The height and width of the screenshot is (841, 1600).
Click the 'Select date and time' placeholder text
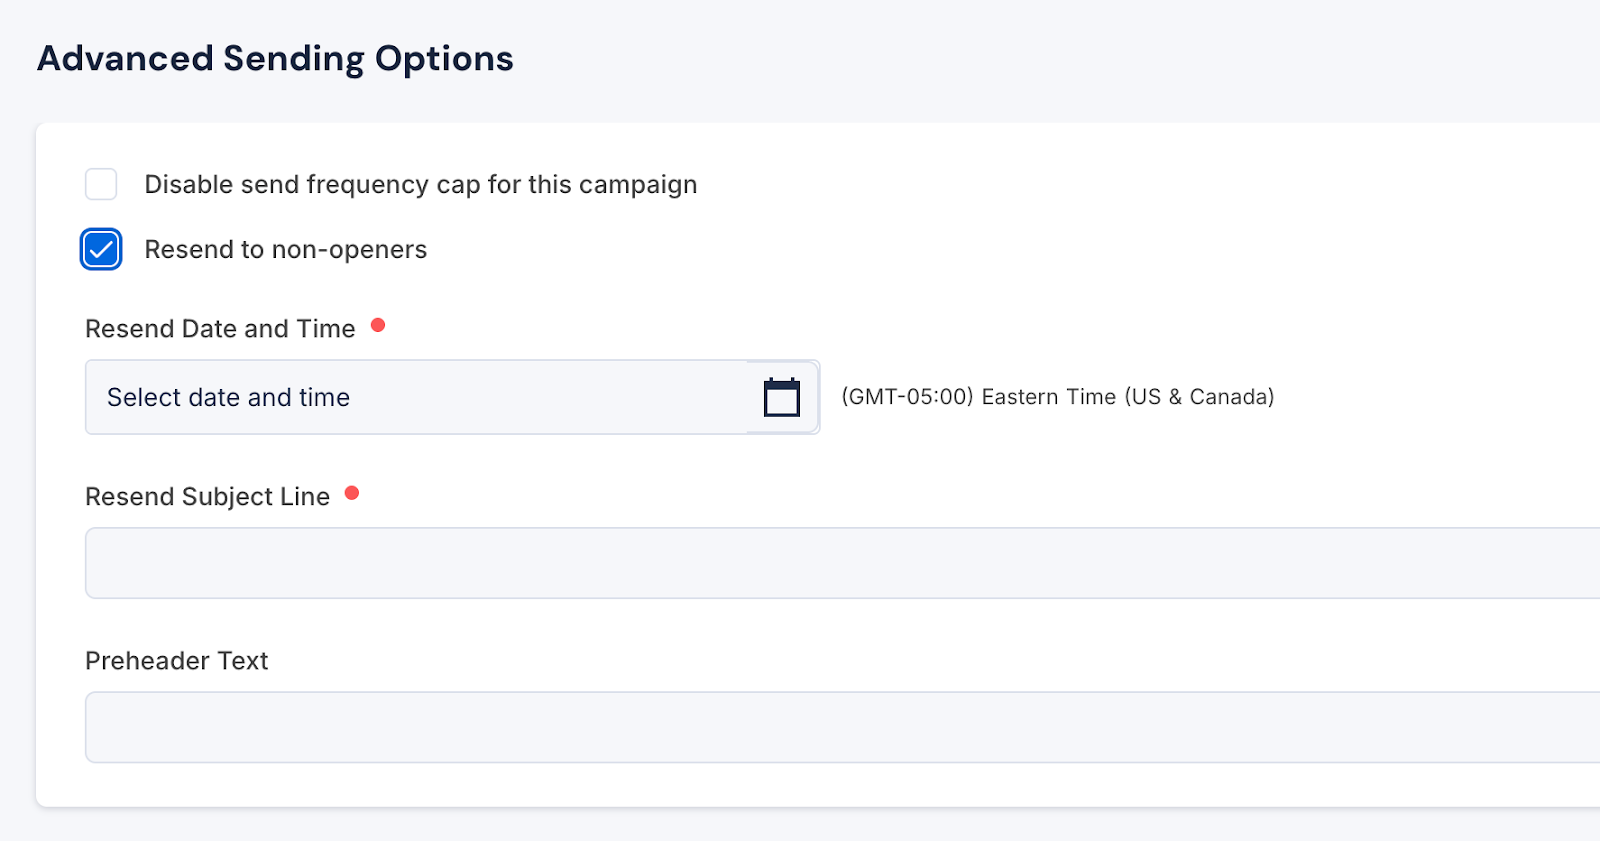point(228,398)
